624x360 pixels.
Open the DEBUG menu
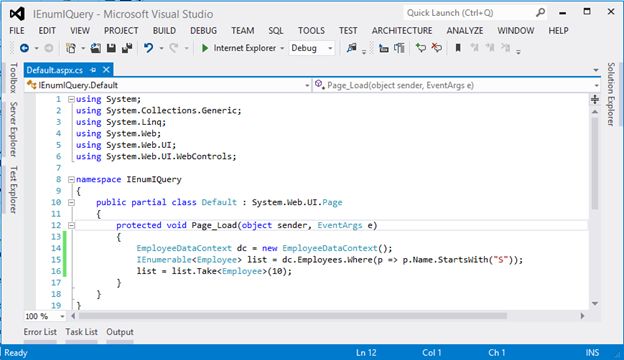point(203,31)
